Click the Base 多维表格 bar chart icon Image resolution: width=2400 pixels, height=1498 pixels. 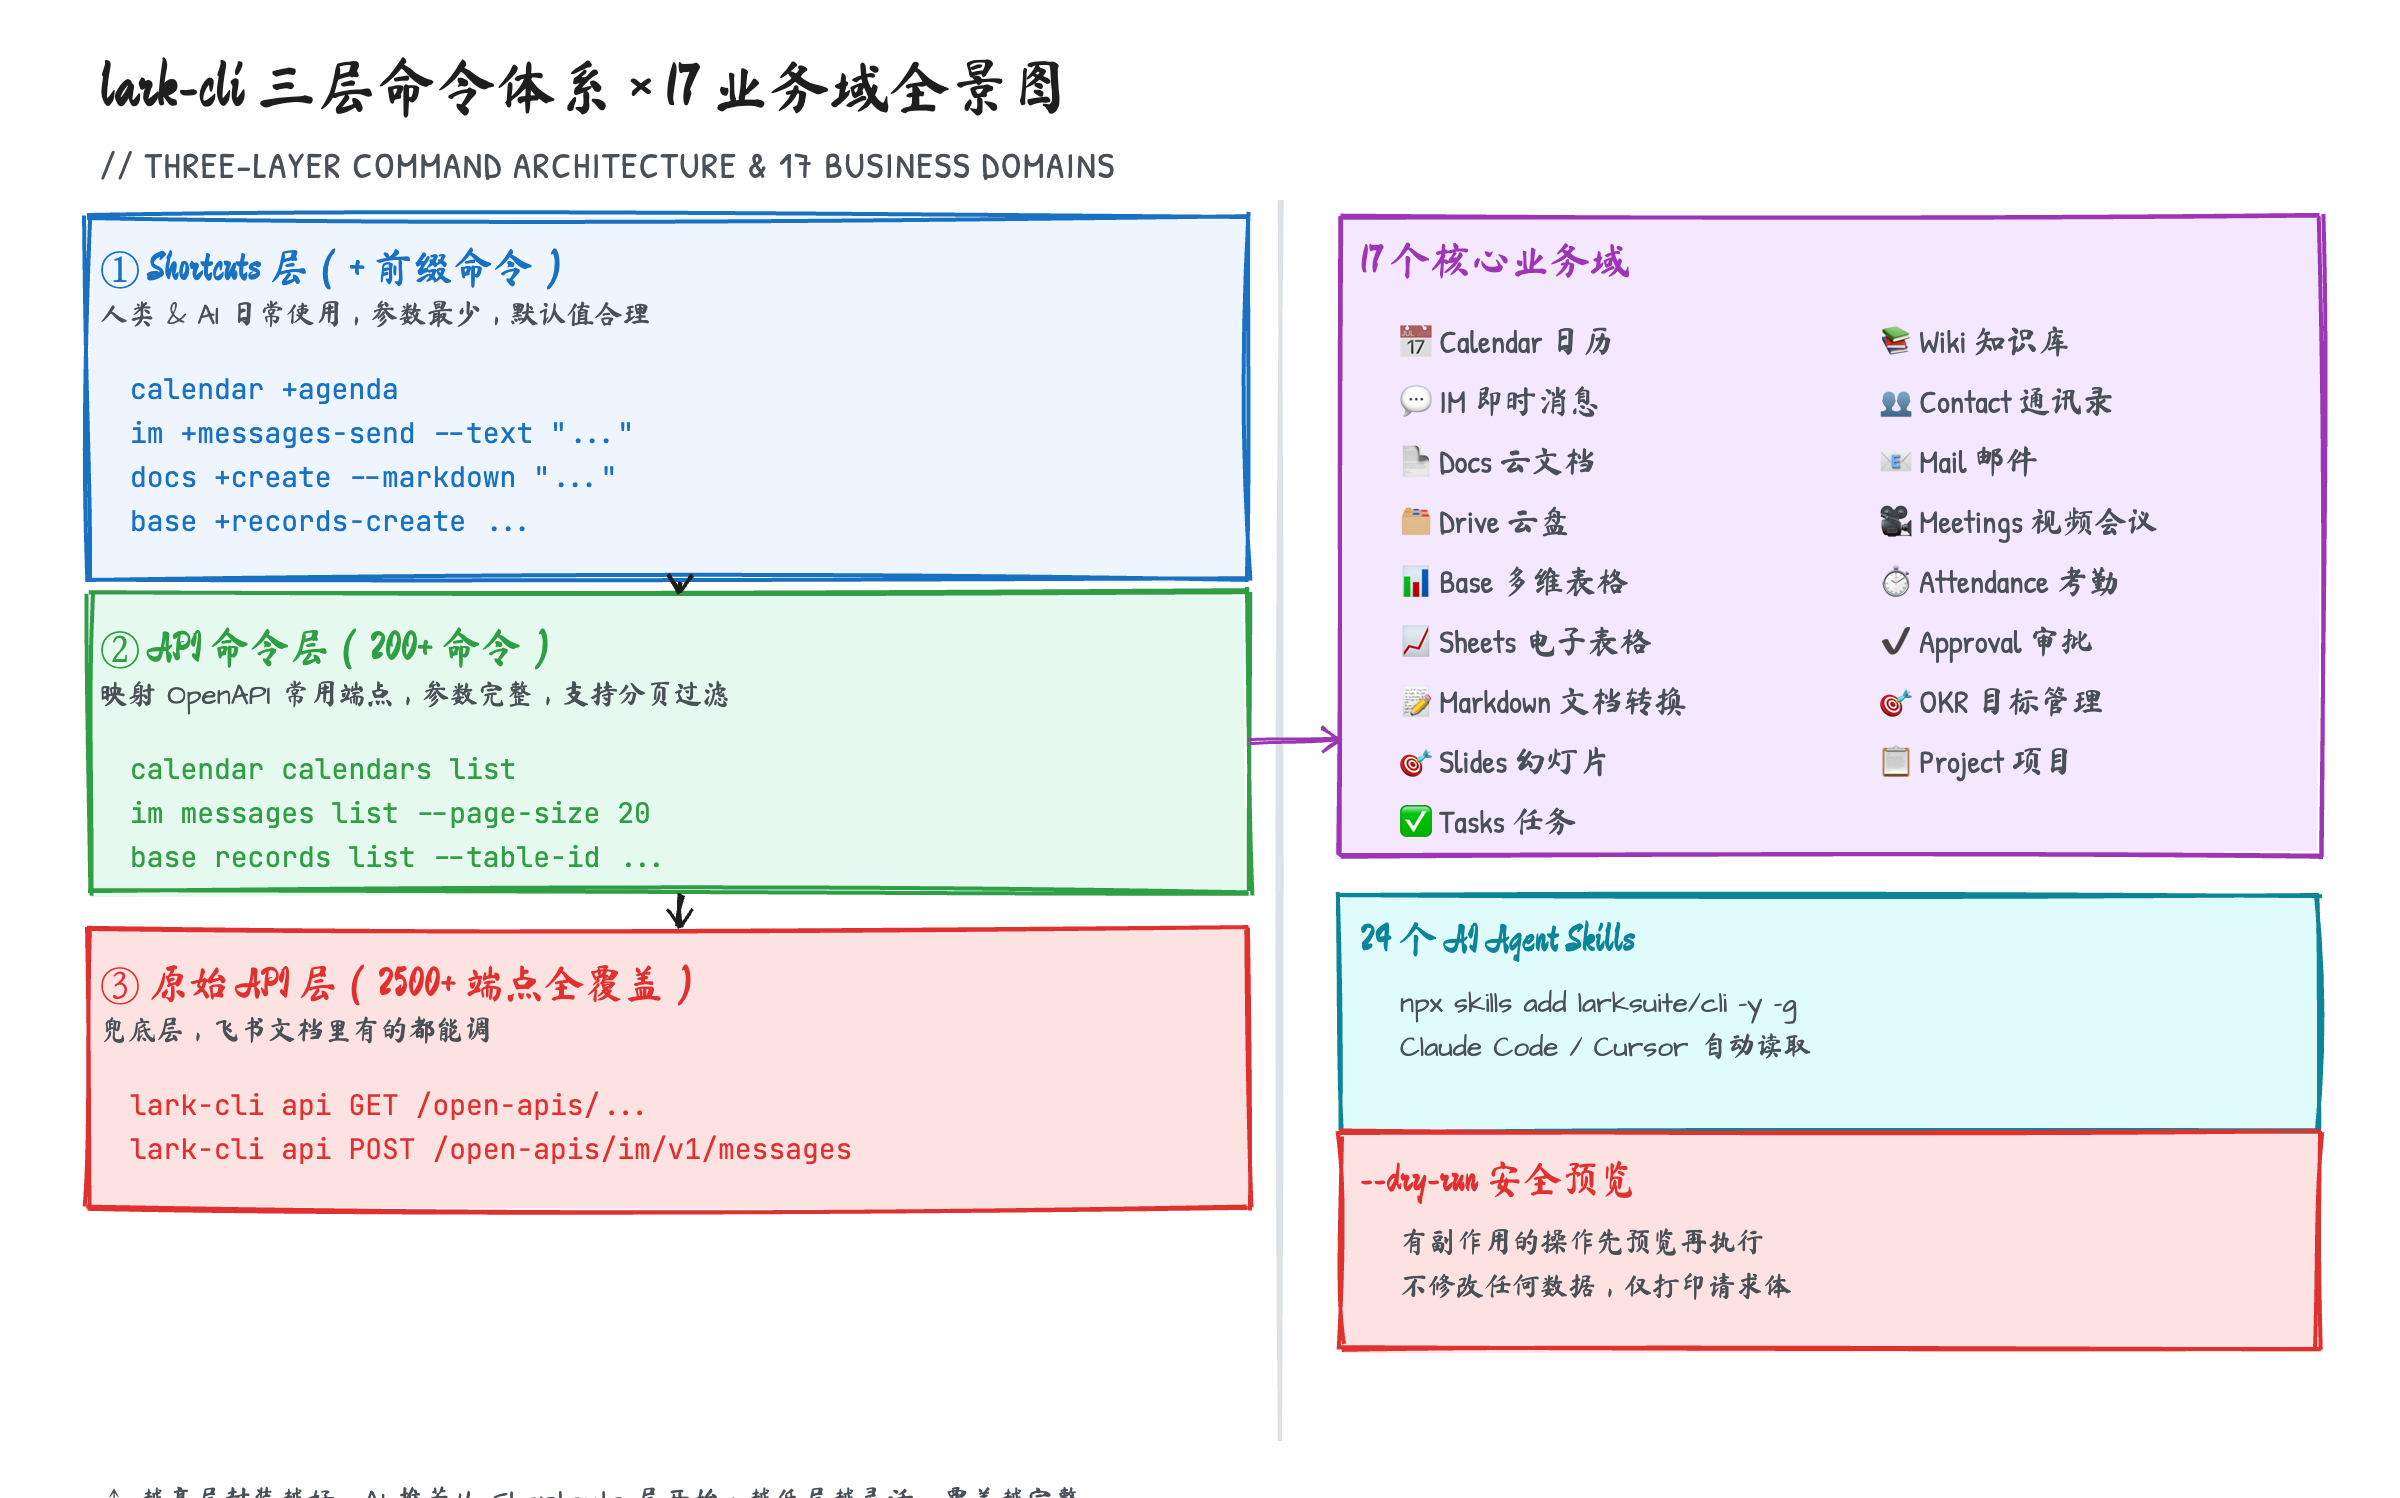click(x=1415, y=582)
